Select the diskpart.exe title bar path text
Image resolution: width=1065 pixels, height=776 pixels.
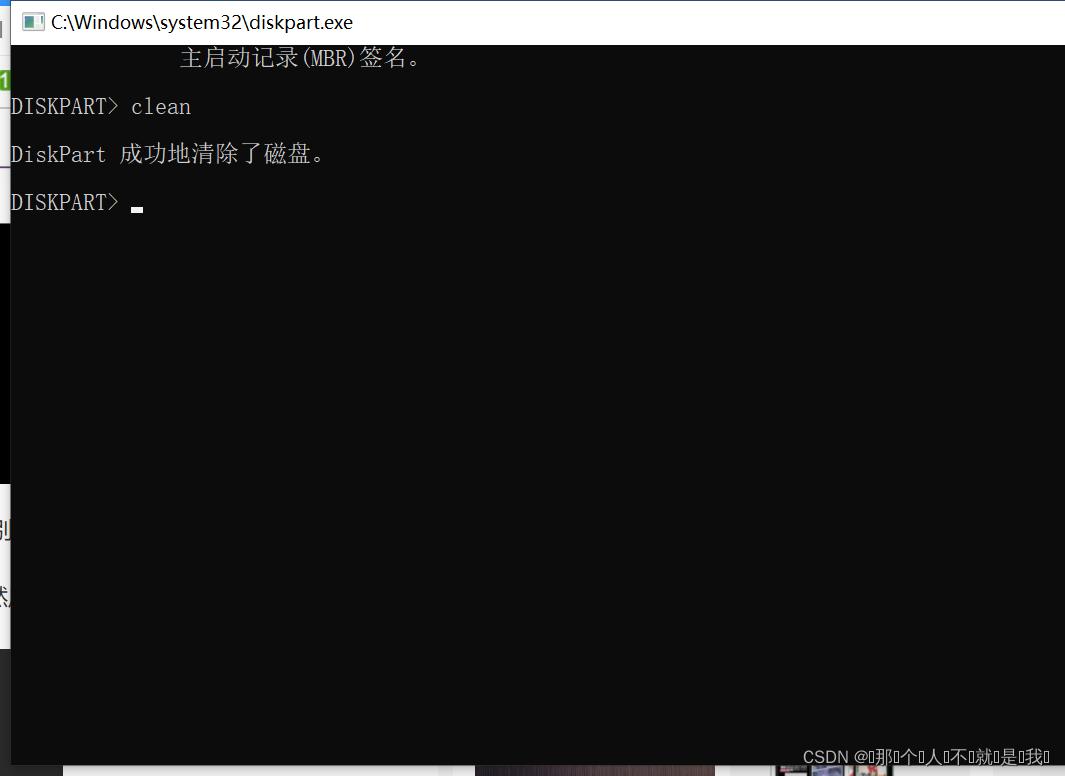point(202,22)
